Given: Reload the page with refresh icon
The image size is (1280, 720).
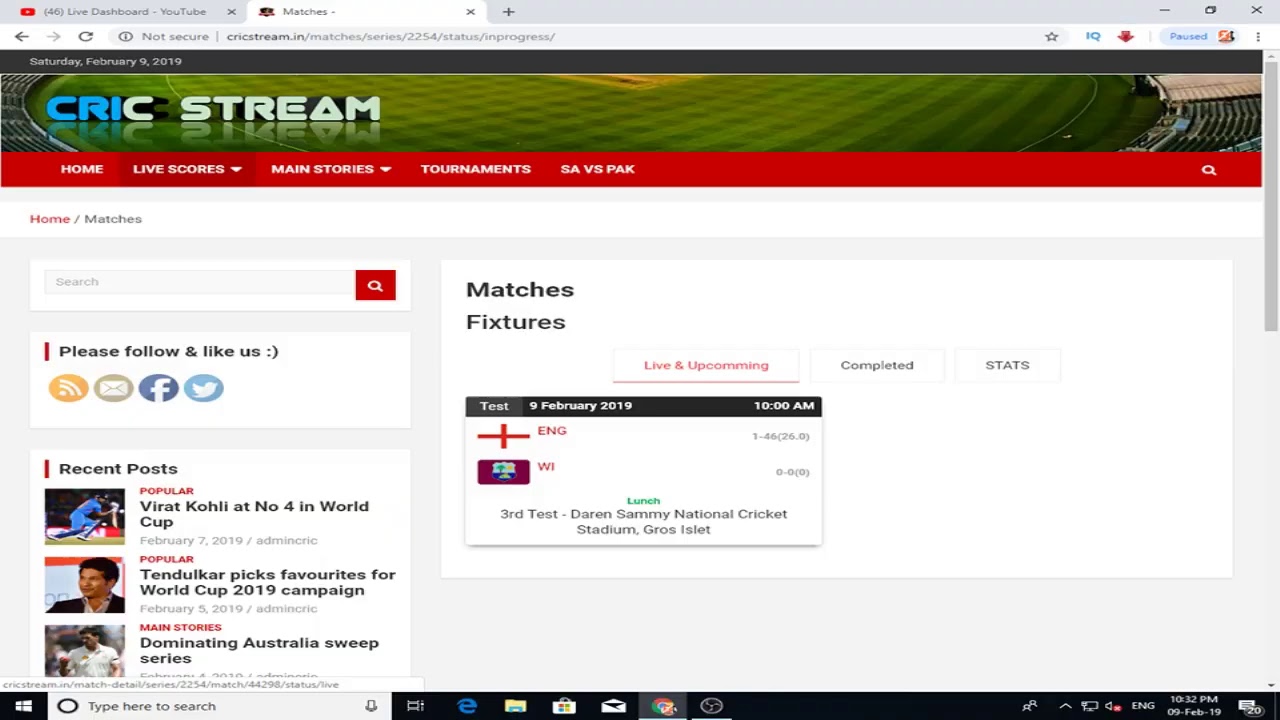Looking at the screenshot, I should 86,36.
